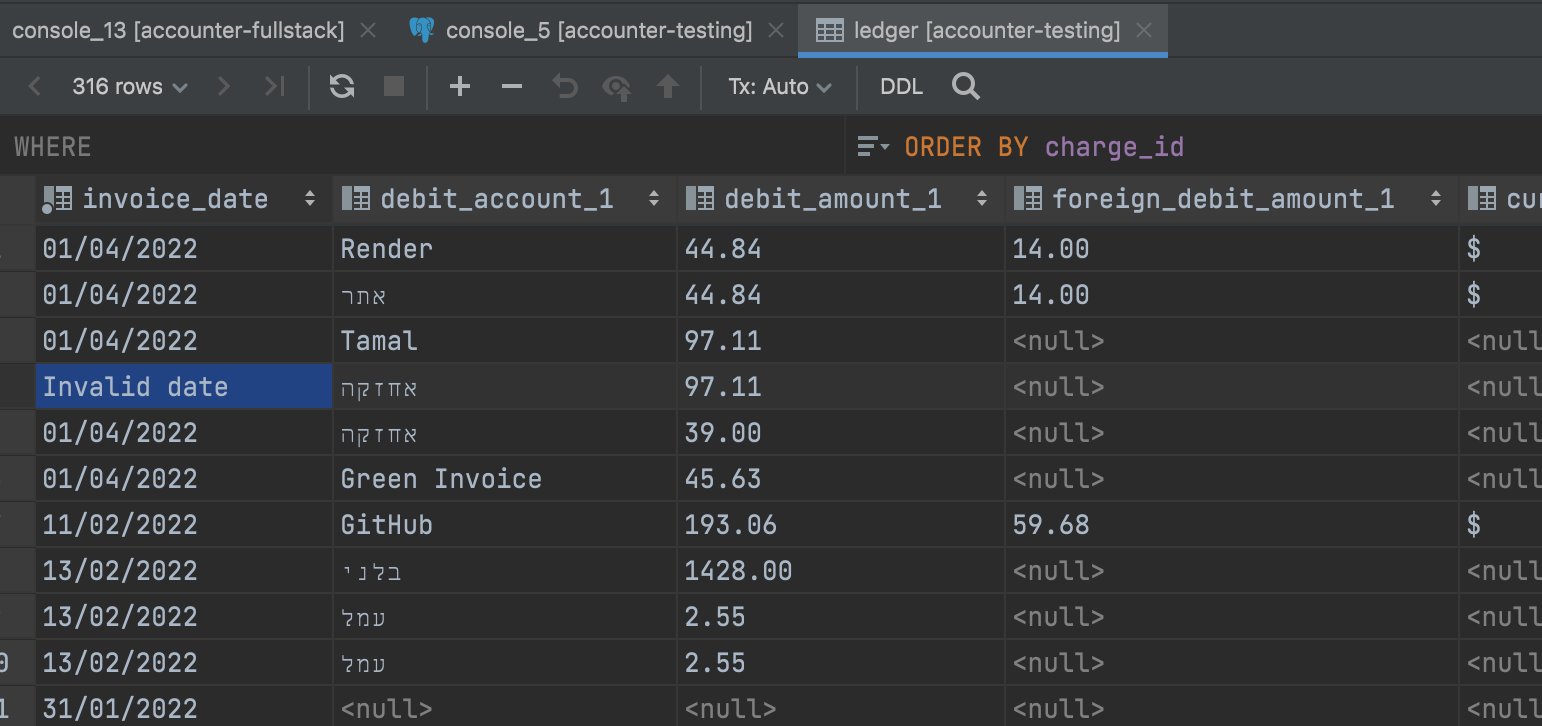Add a new row with plus icon

(x=460, y=87)
